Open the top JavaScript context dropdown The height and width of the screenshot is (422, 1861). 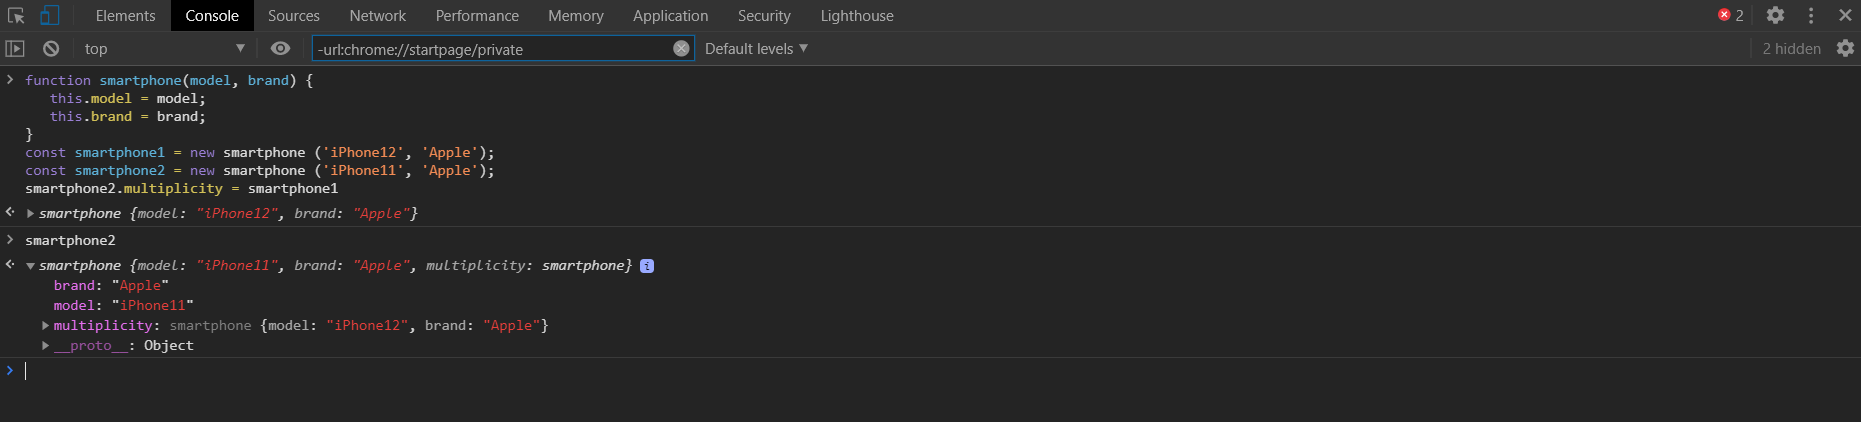(163, 49)
